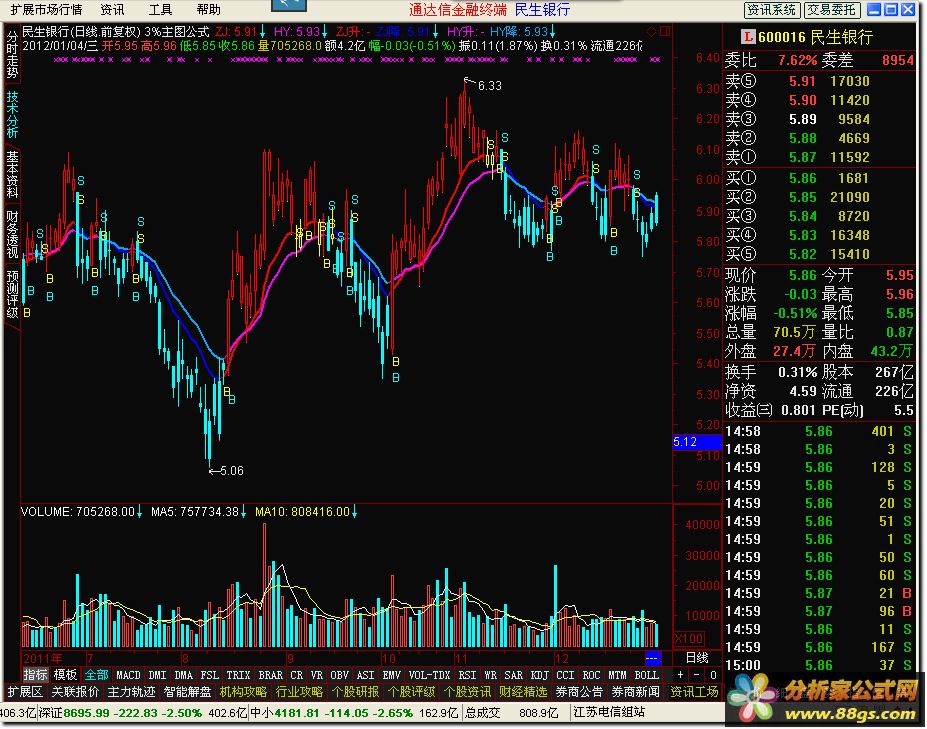Screen dimensions: 927x729
Task: Switch sub-chart to ASI indicator
Action: (365, 675)
